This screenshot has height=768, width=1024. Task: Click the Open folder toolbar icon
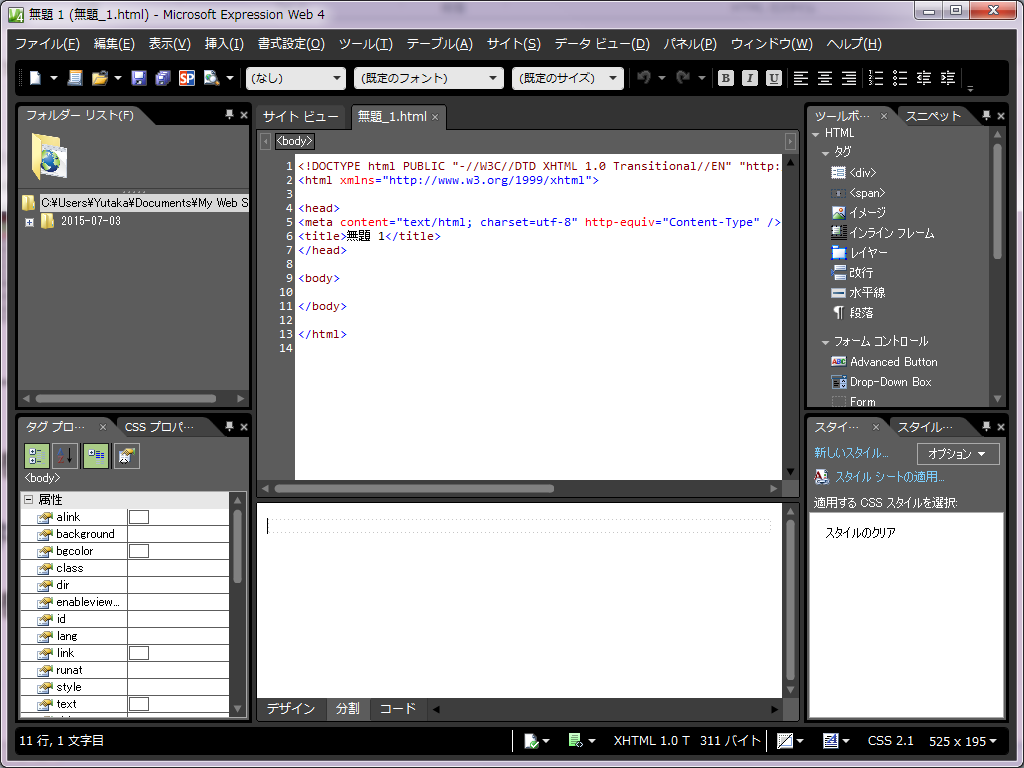99,78
